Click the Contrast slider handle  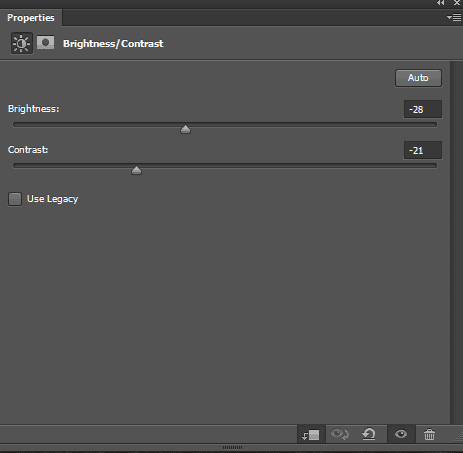(x=136, y=170)
